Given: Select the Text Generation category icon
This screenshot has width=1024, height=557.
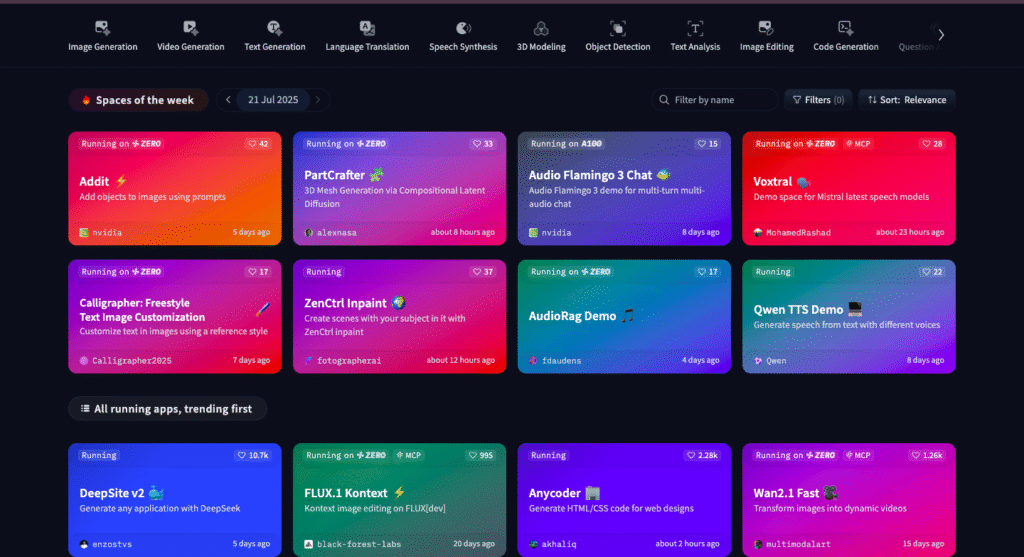Looking at the screenshot, I should coord(274,28).
